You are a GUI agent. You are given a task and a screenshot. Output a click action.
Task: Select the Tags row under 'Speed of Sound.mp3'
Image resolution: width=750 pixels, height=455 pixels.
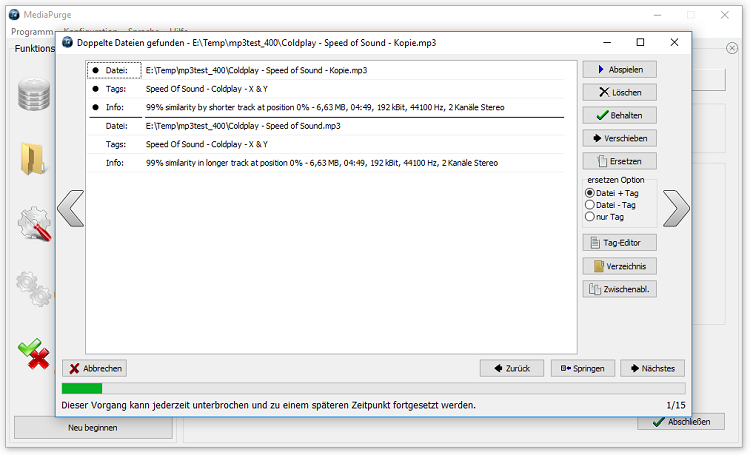pos(325,144)
